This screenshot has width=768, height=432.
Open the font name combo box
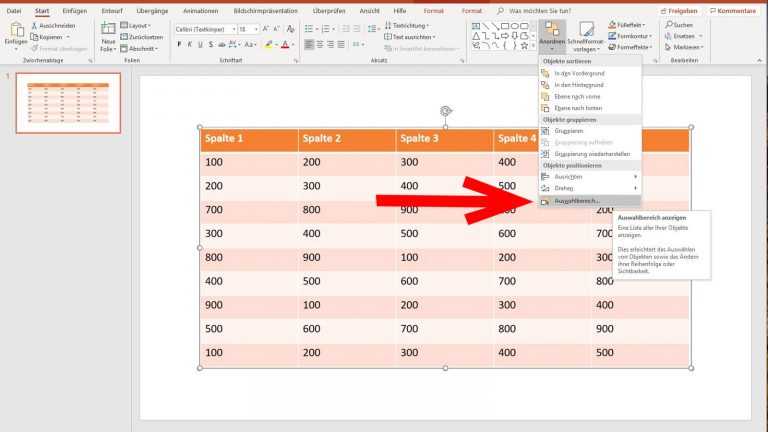click(206, 29)
